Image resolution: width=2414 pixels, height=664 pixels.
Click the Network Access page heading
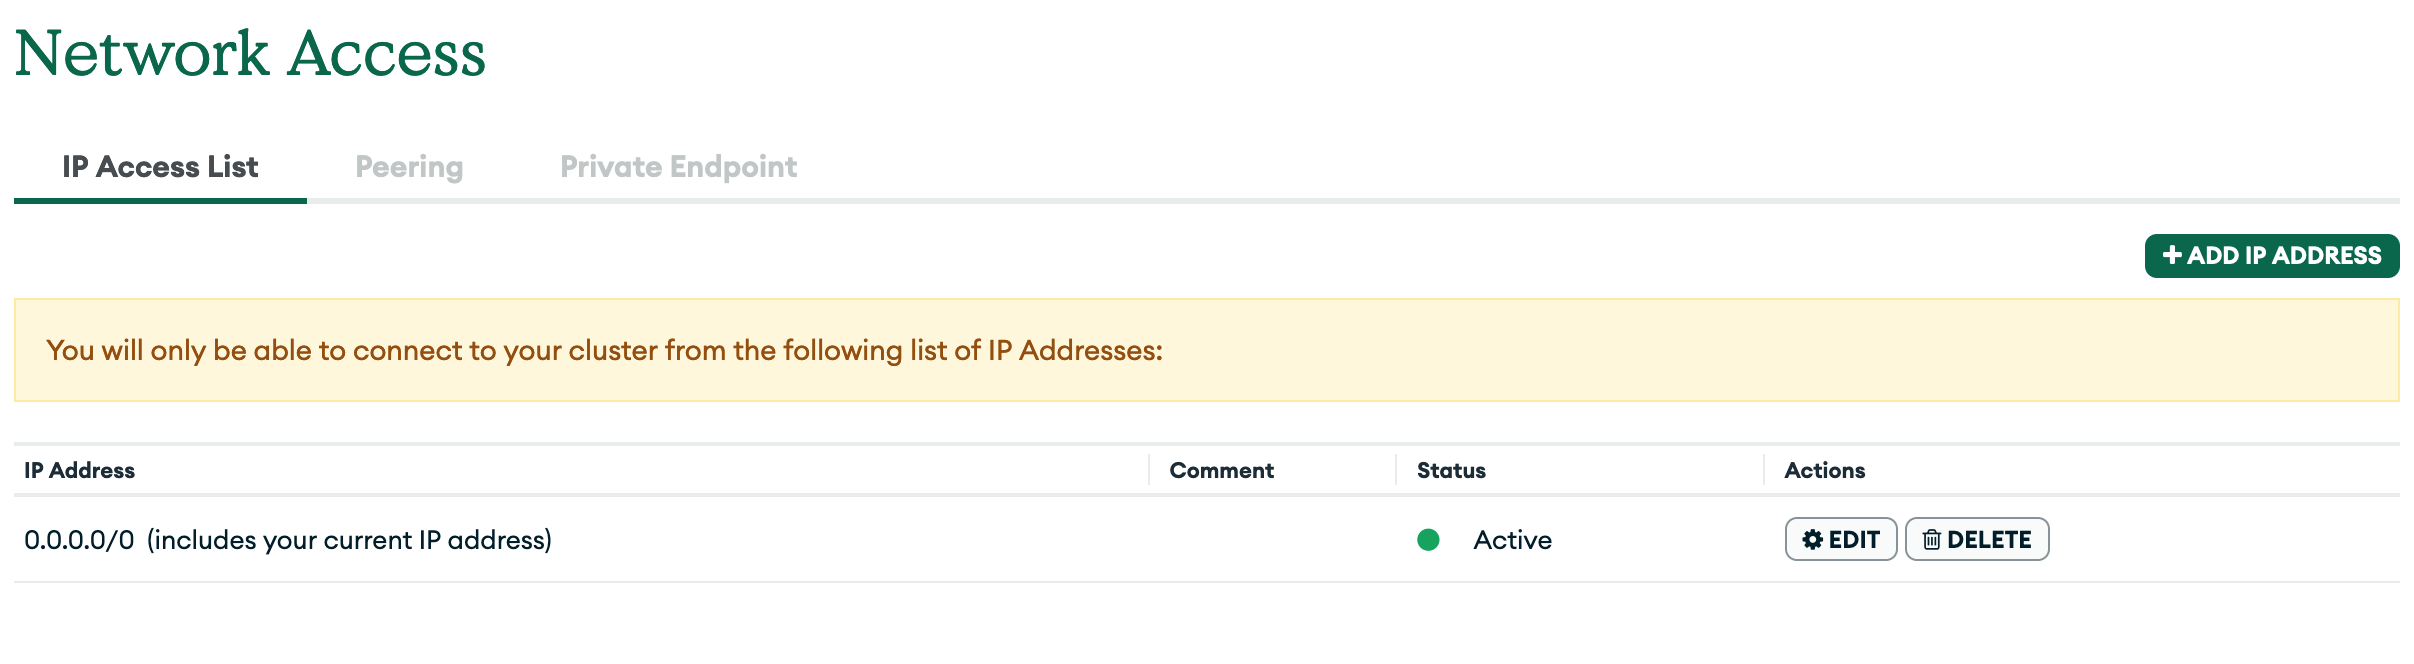click(250, 53)
